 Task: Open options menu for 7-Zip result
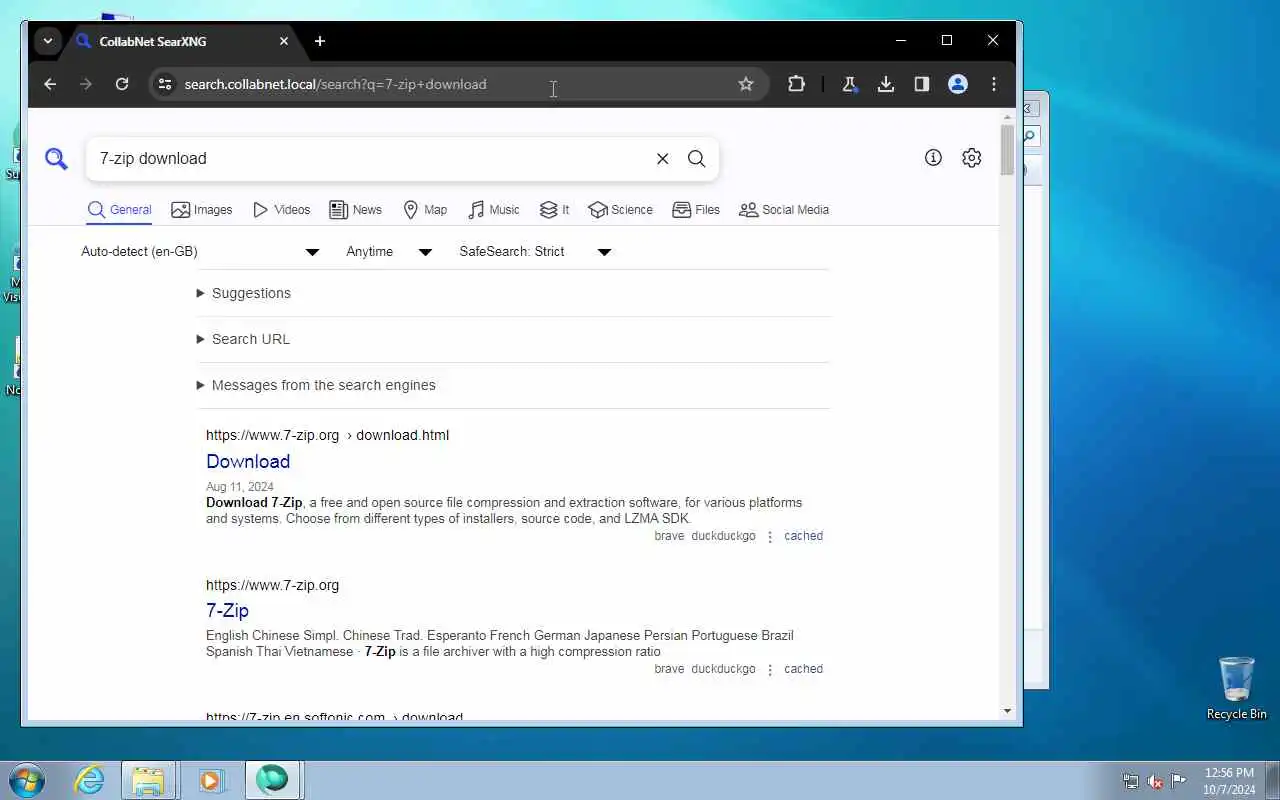coord(770,670)
